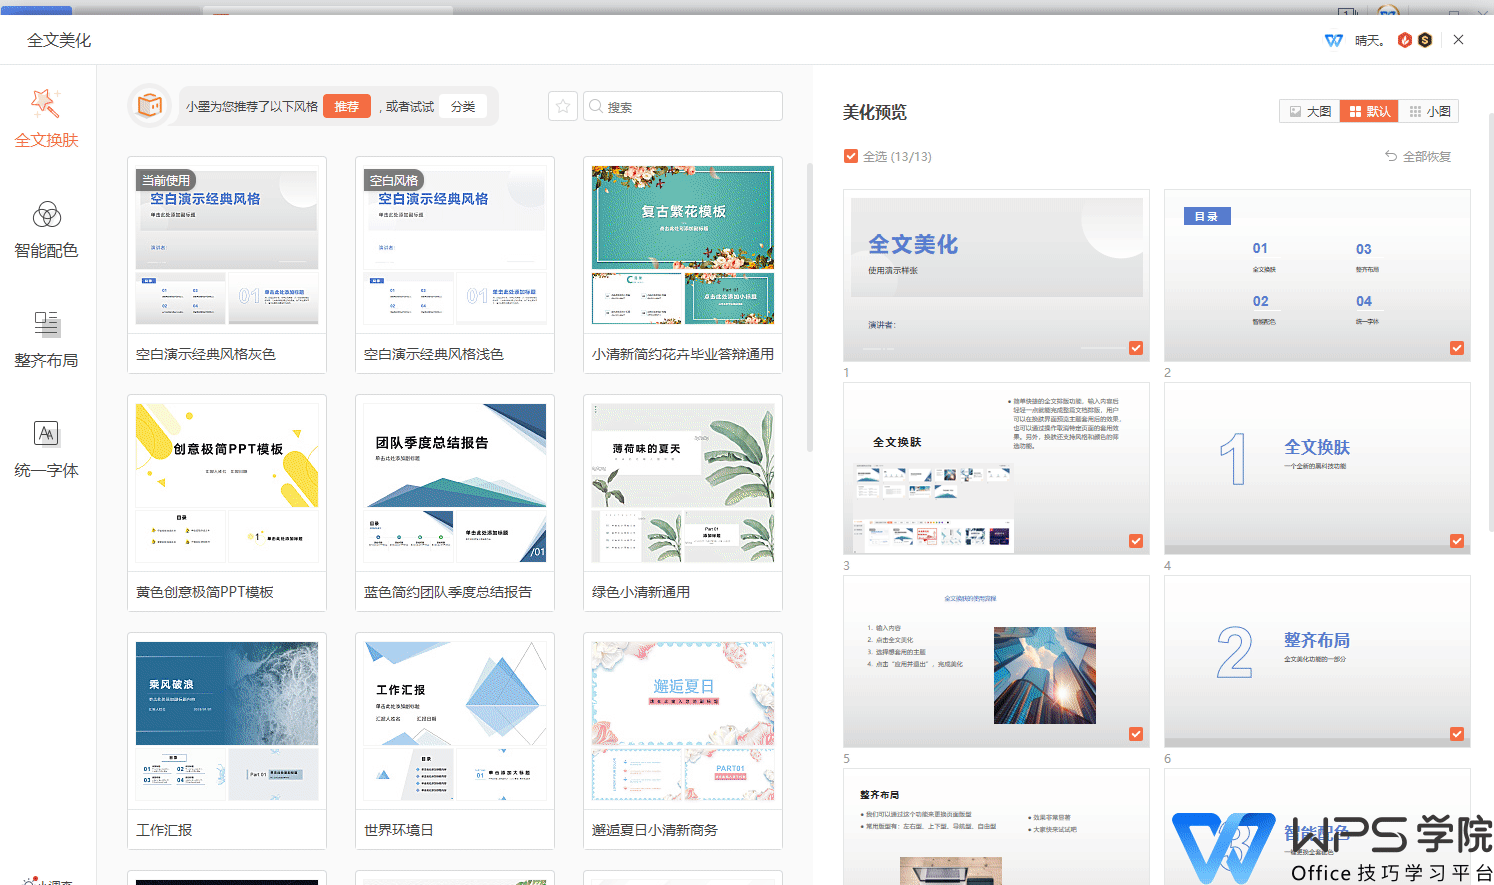Open the 整齐布局 sidebar option
The image size is (1494, 885).
[46, 339]
